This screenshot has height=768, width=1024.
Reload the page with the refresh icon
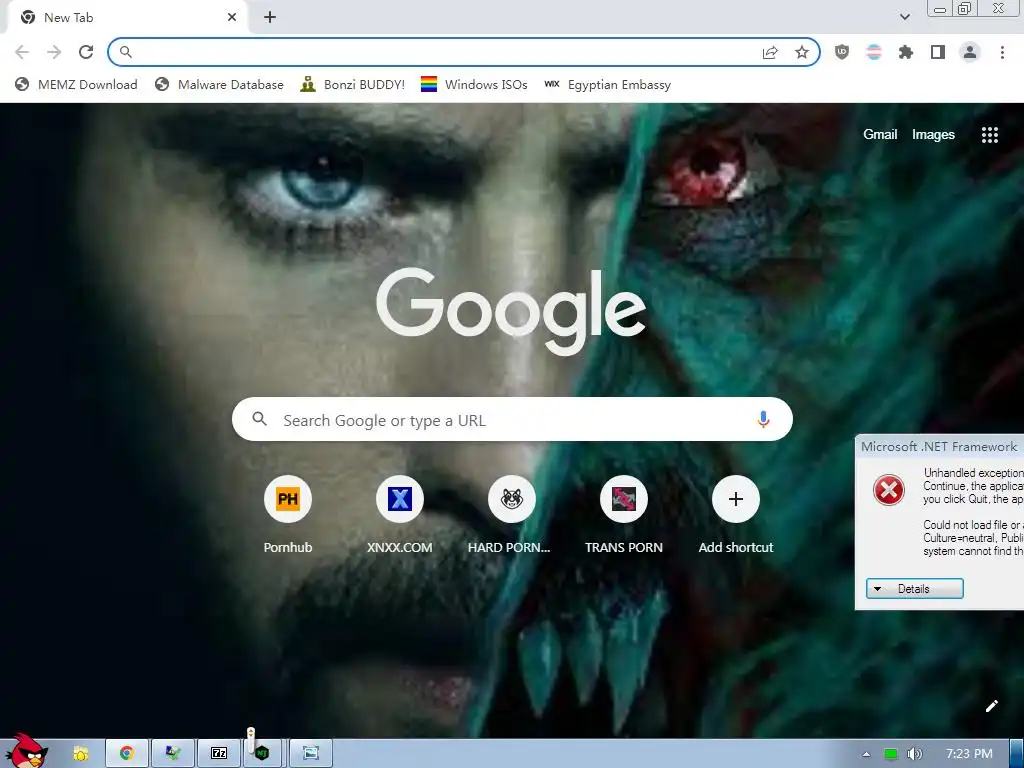86,52
